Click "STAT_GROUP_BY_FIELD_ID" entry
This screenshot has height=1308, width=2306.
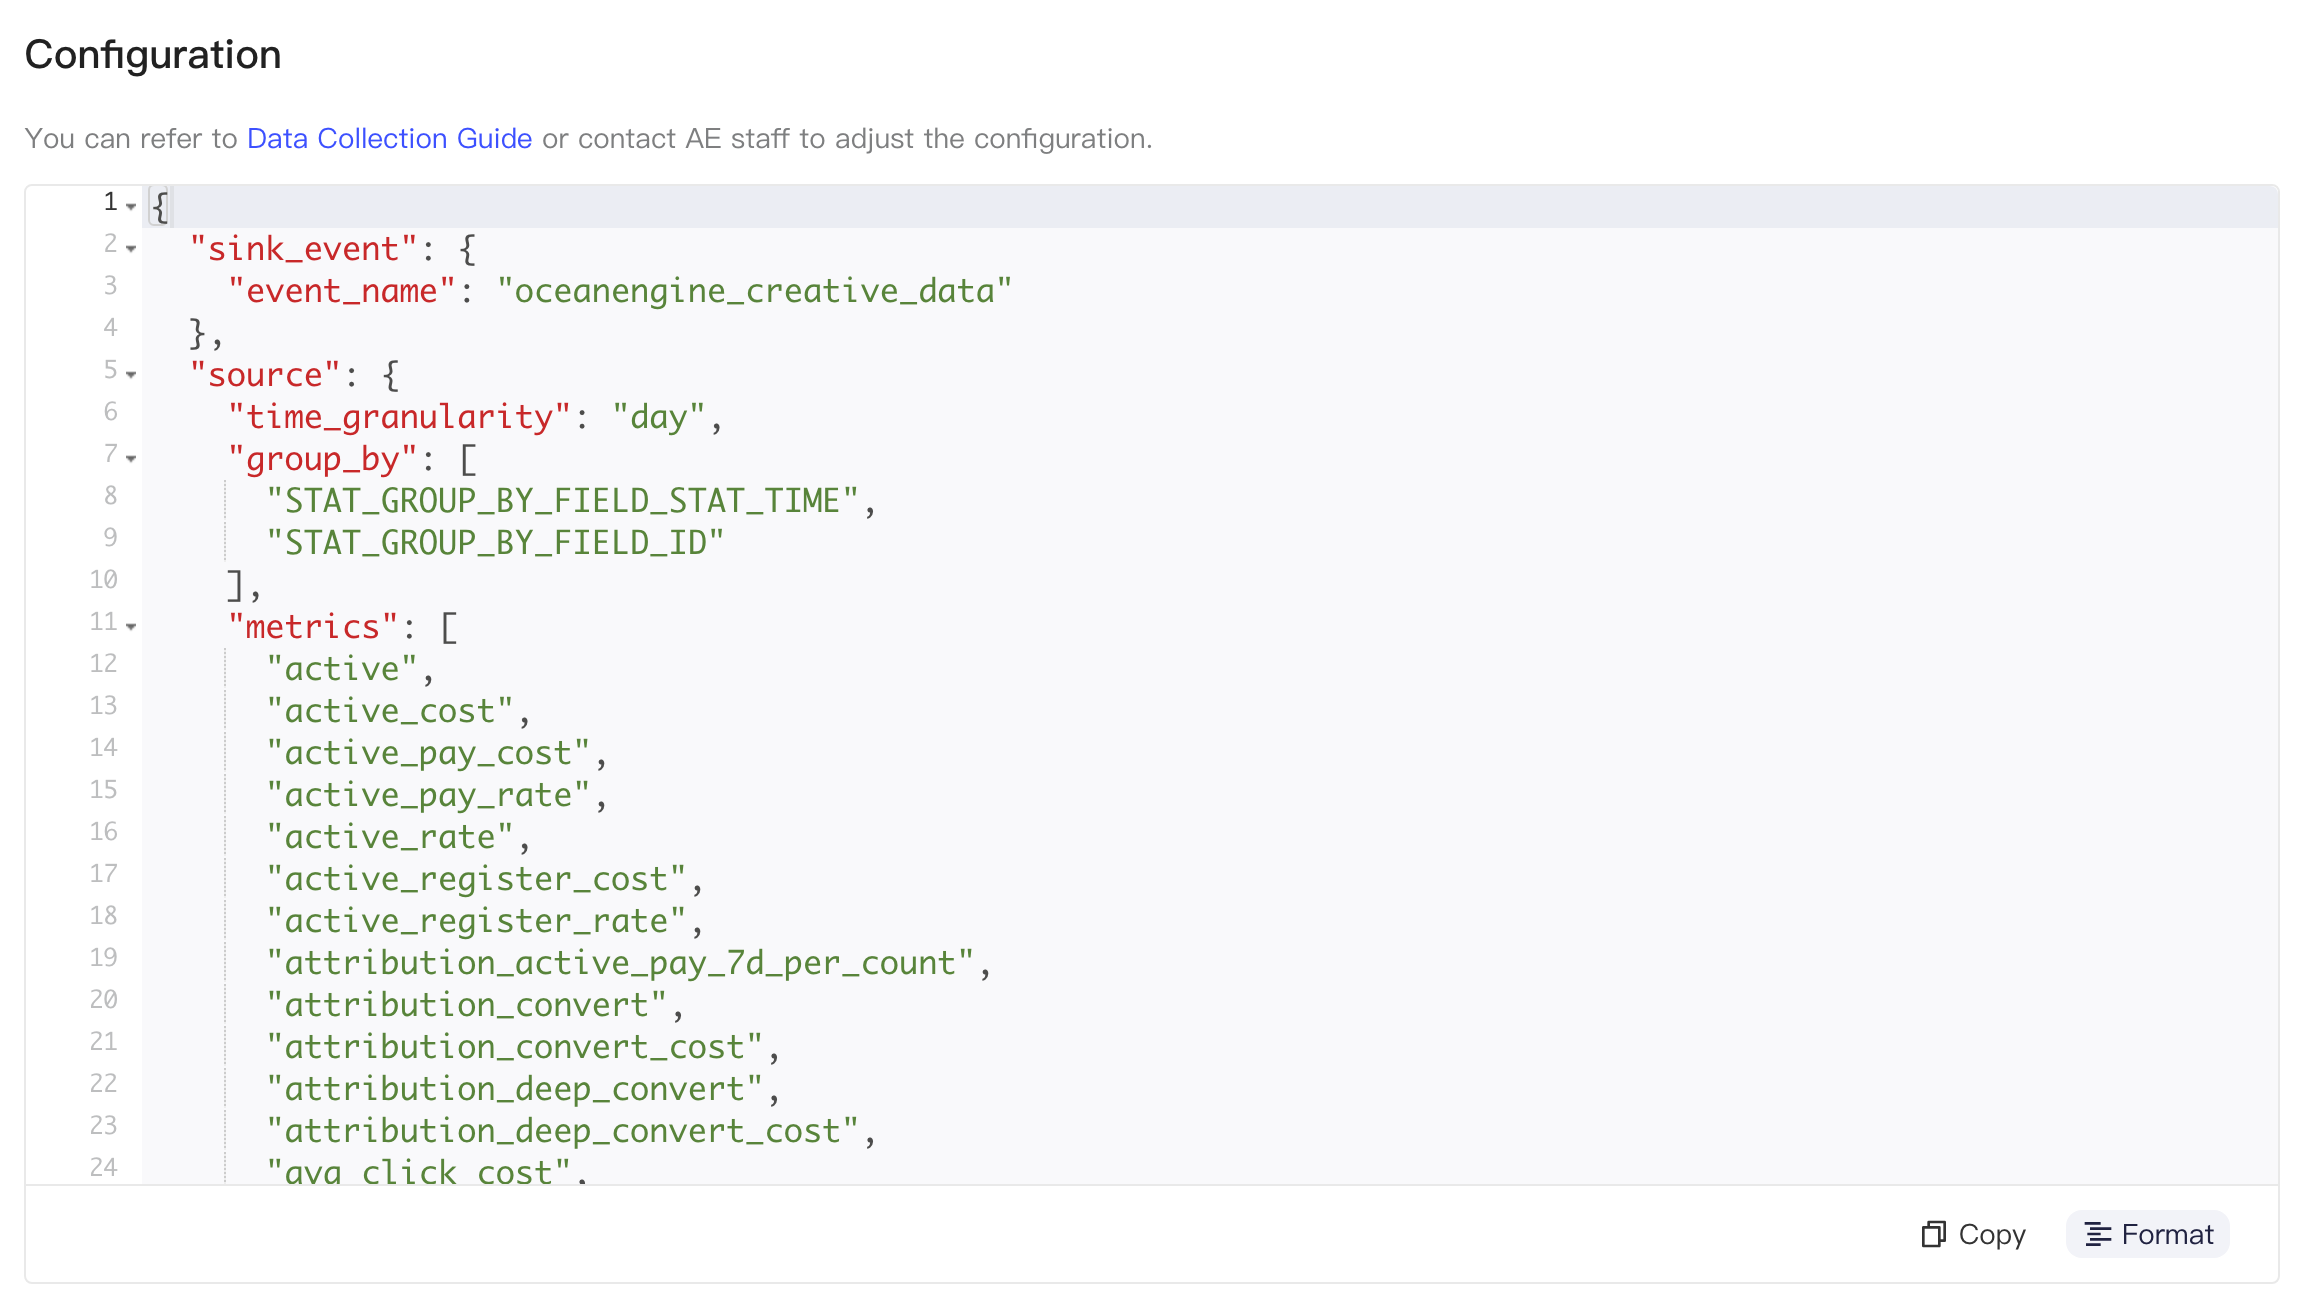[x=495, y=543]
